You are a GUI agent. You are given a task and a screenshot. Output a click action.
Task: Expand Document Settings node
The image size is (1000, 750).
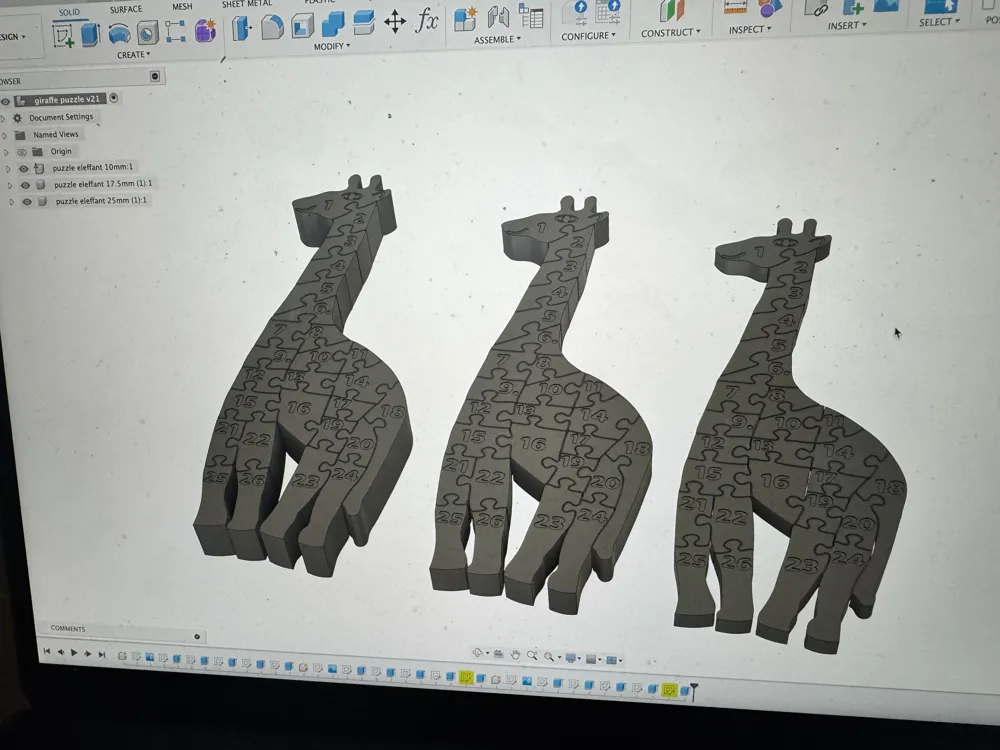point(3,118)
